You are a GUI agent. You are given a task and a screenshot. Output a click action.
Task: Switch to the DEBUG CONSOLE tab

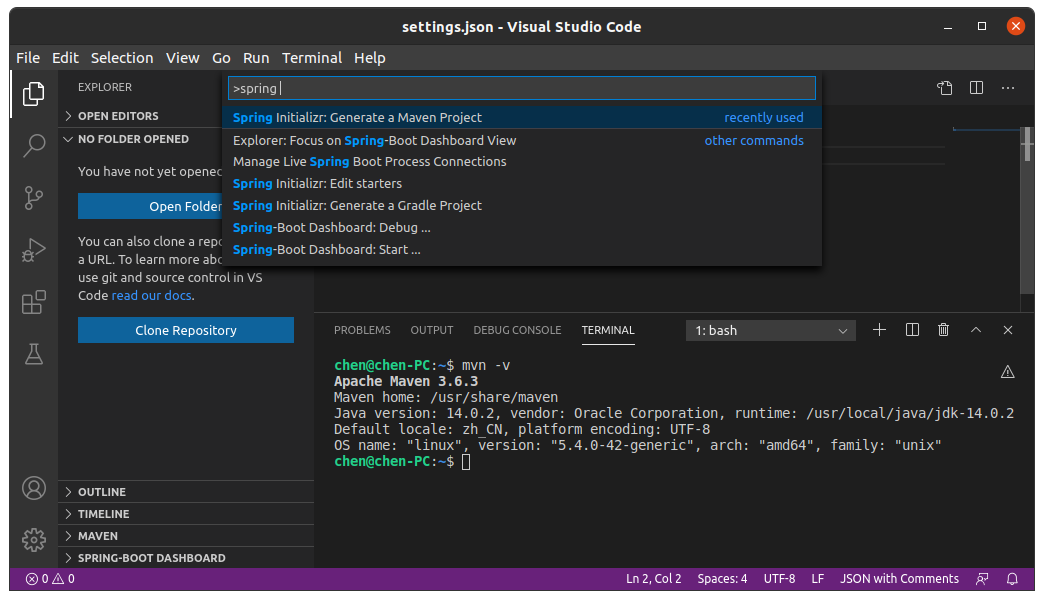click(517, 330)
